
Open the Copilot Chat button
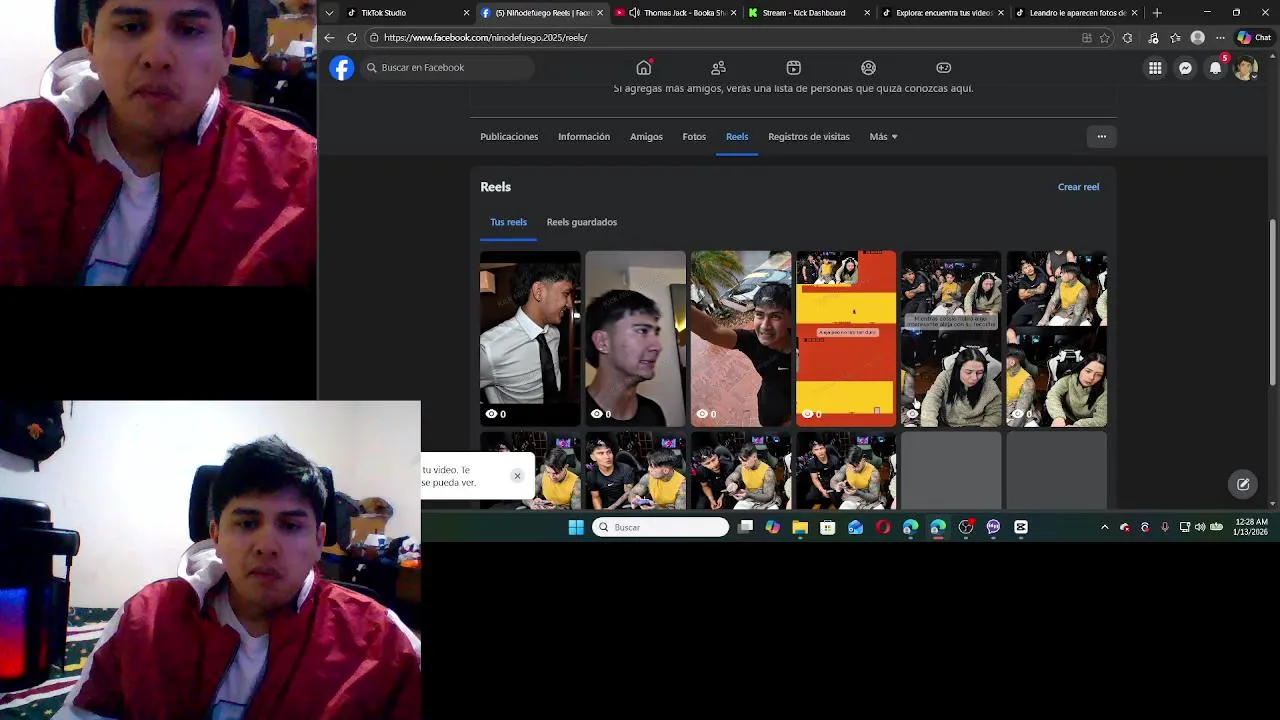coord(1253,38)
